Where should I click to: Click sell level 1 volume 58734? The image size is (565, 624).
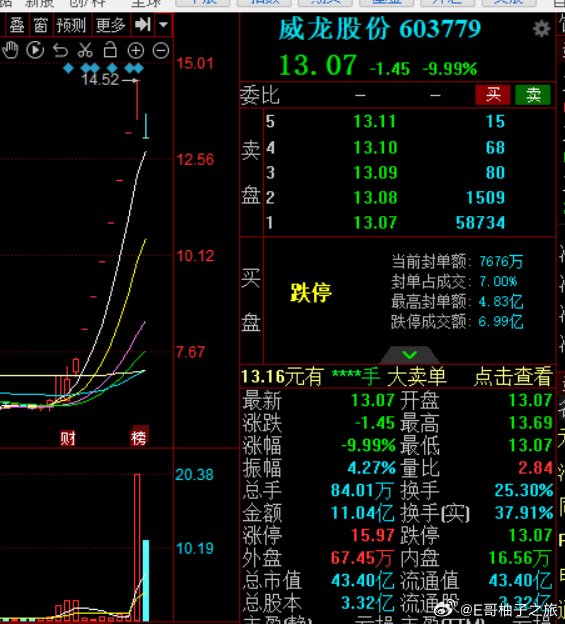pos(480,223)
